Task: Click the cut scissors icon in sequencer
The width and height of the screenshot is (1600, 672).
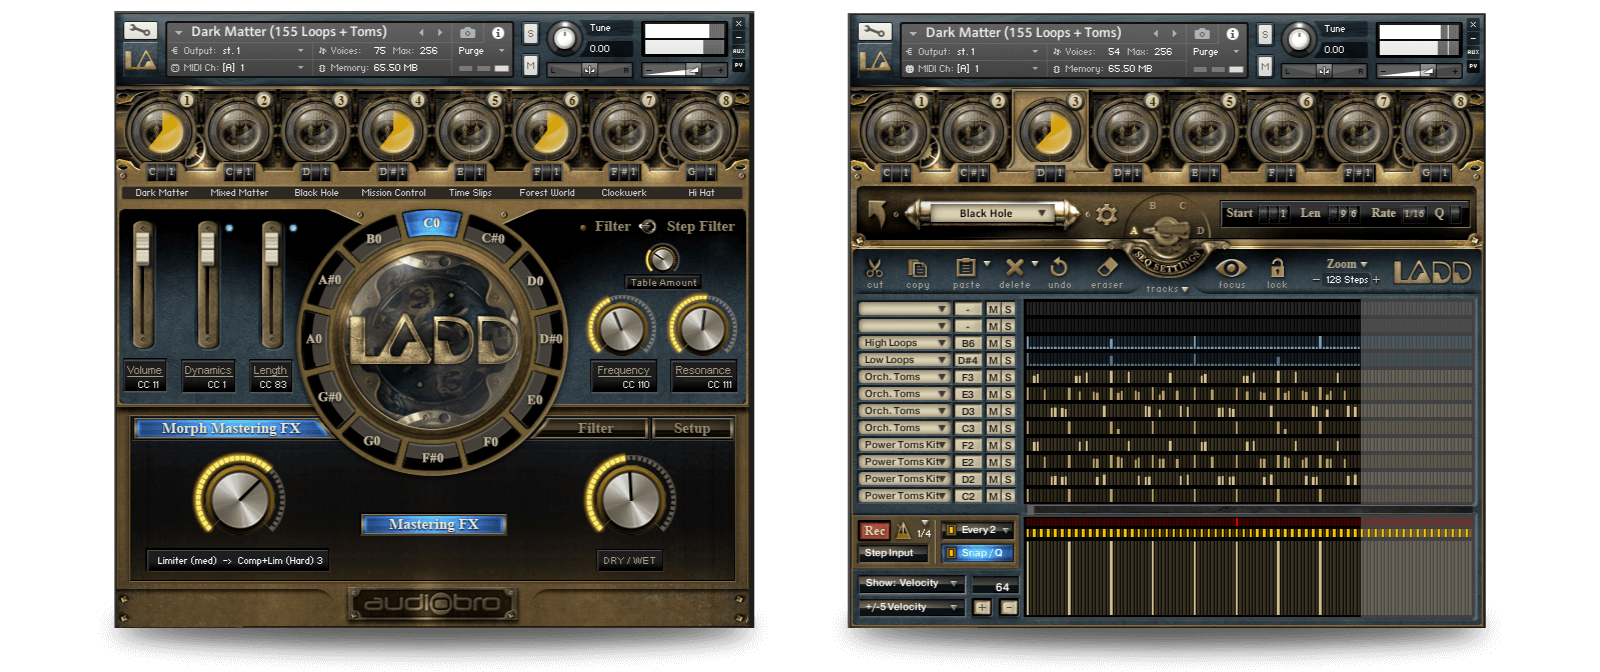Action: pyautogui.click(x=875, y=268)
